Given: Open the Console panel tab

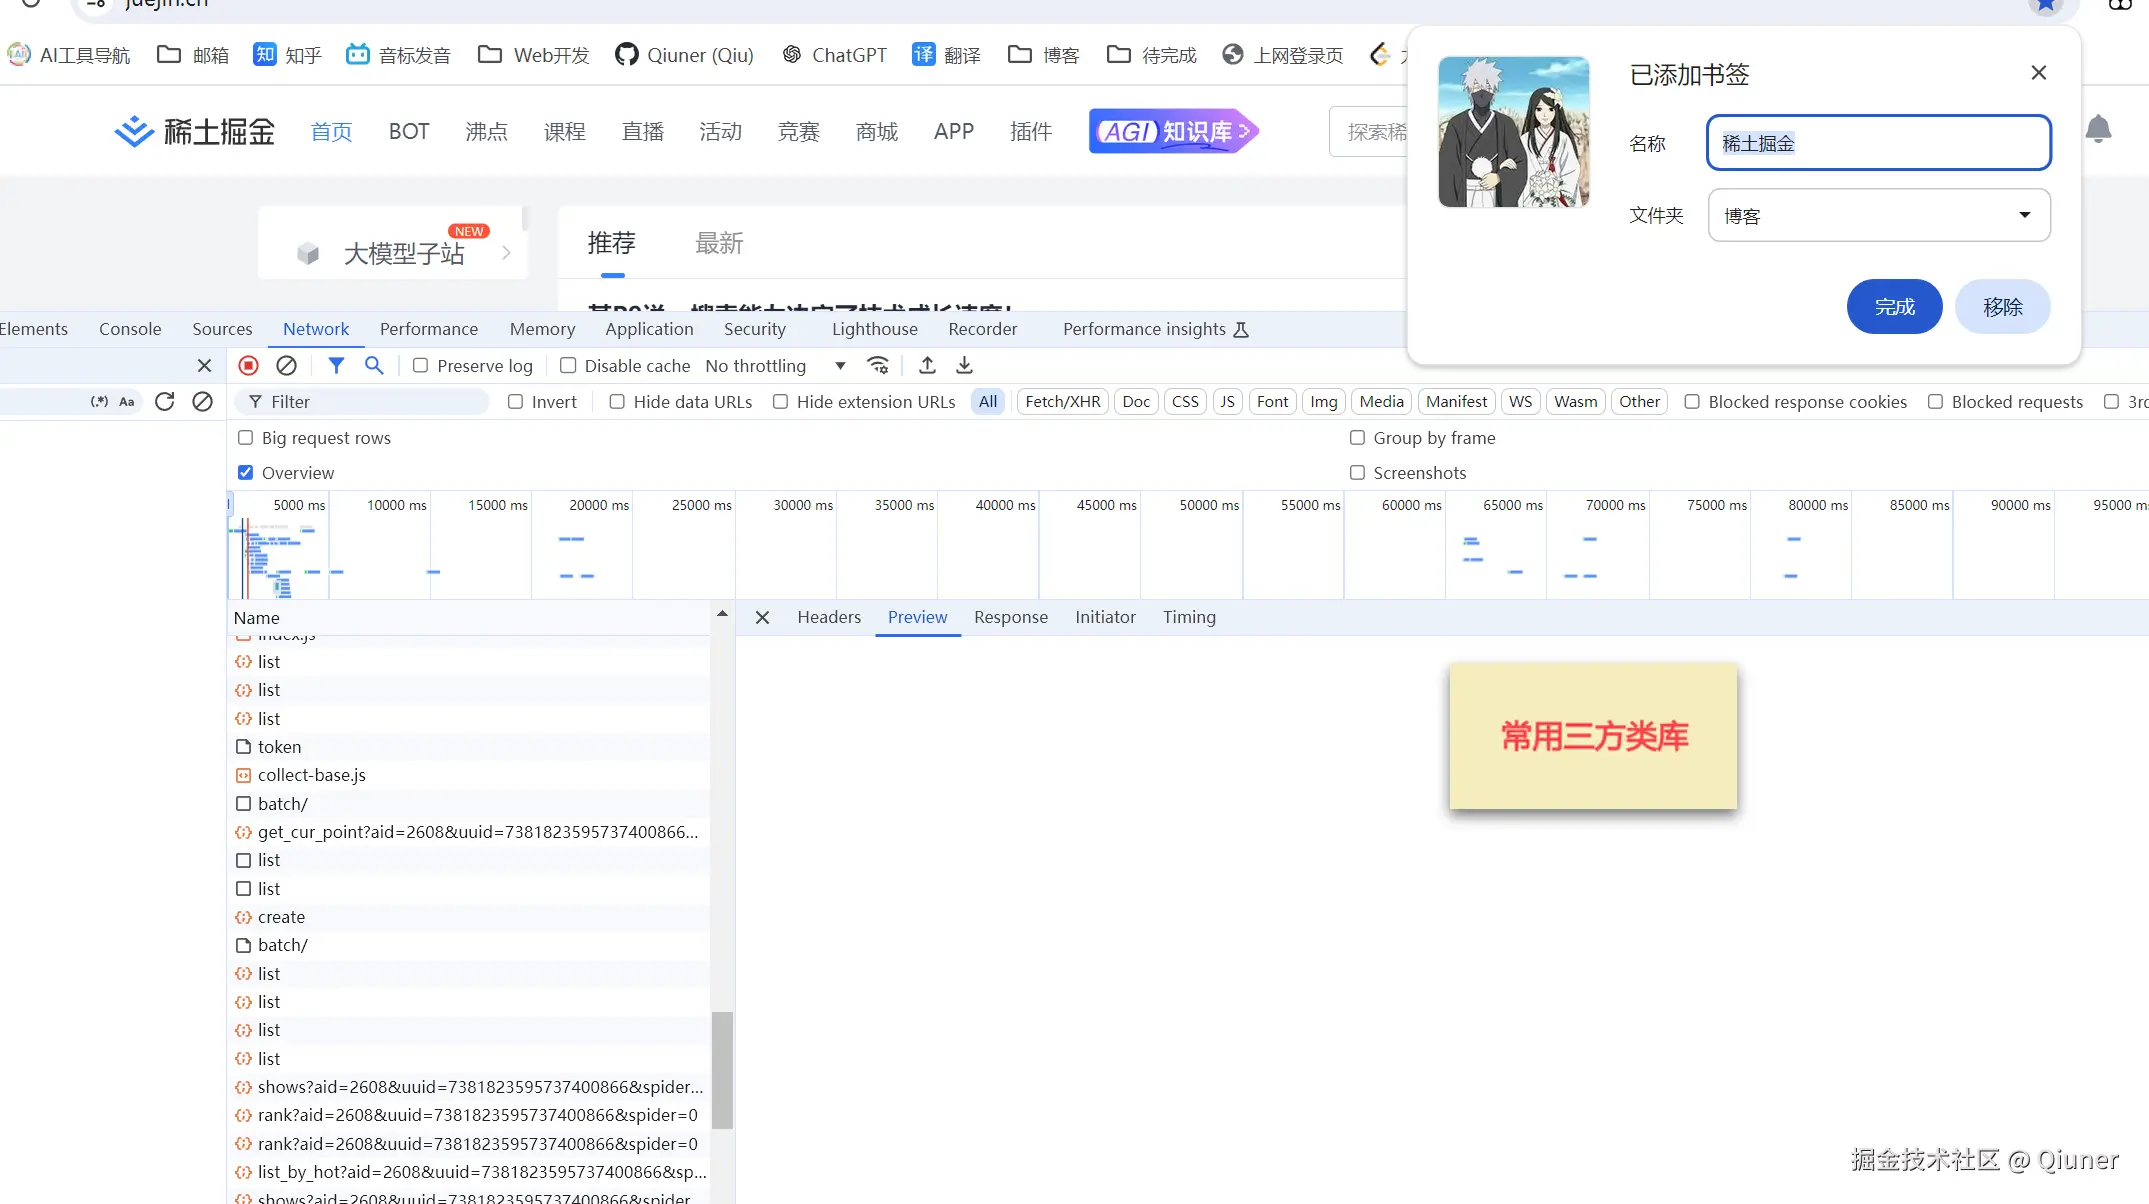Looking at the screenshot, I should click(x=130, y=329).
